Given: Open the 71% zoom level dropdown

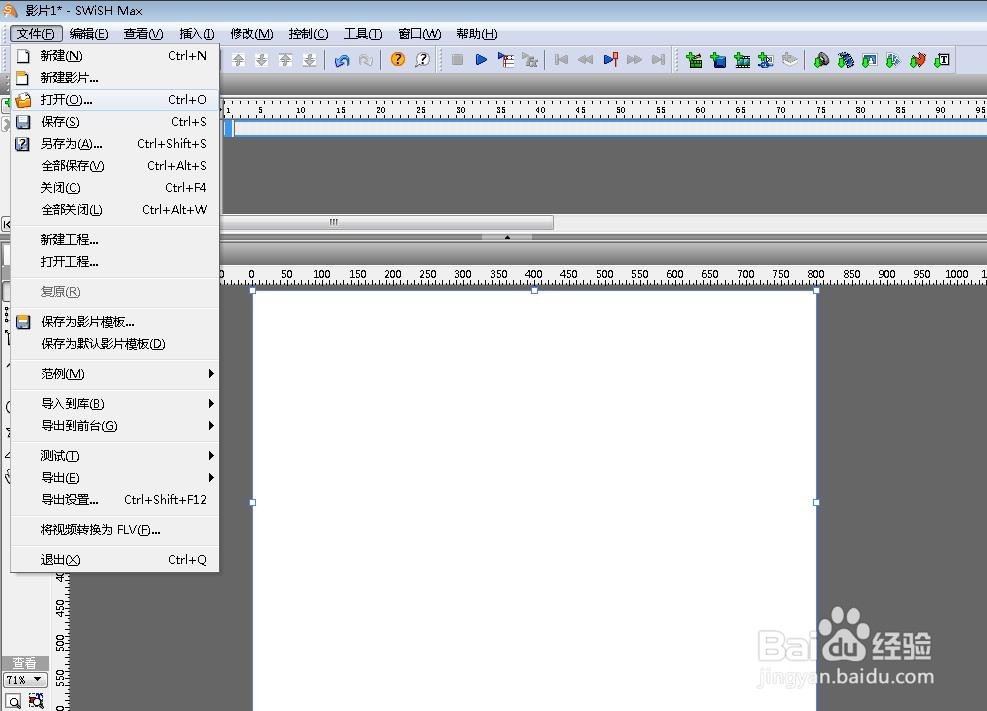Looking at the screenshot, I should click(x=26, y=680).
